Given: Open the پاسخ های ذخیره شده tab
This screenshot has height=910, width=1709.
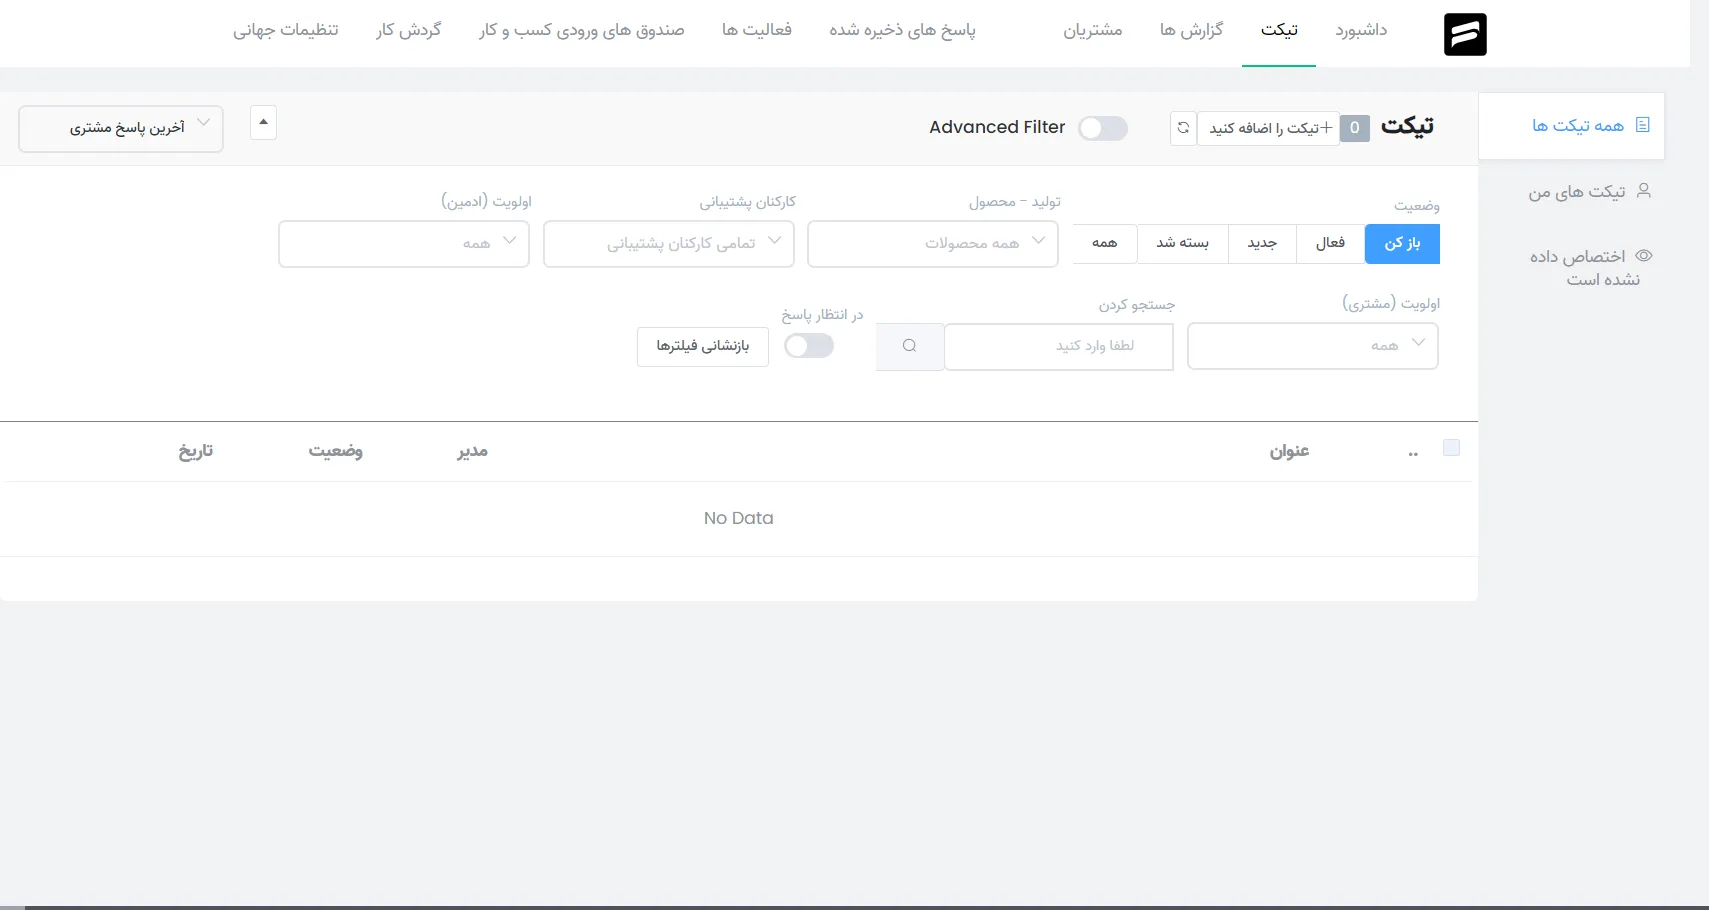Looking at the screenshot, I should (902, 31).
